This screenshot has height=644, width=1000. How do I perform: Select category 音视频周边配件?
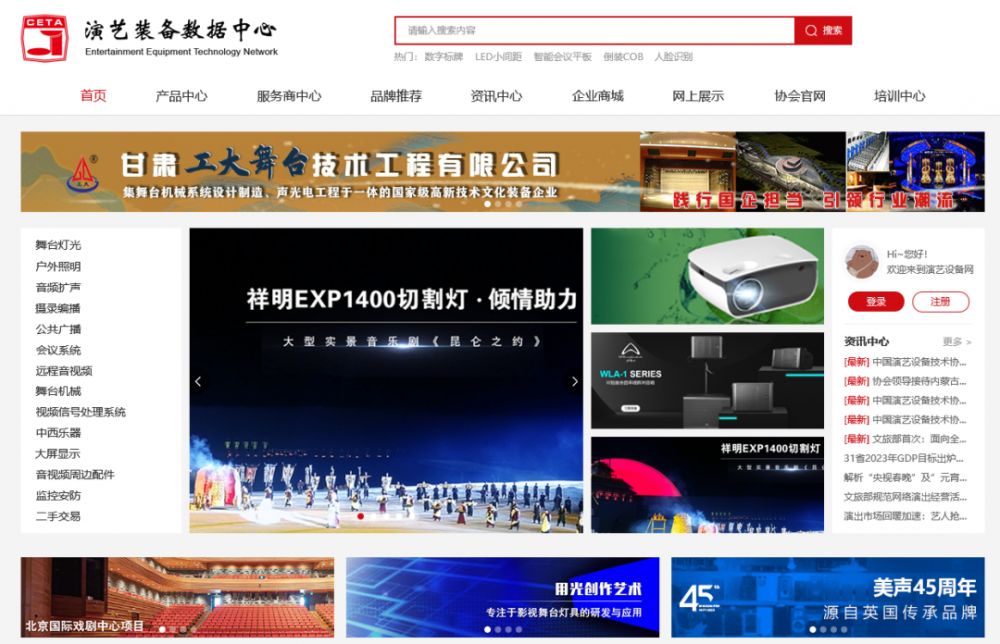pos(75,474)
